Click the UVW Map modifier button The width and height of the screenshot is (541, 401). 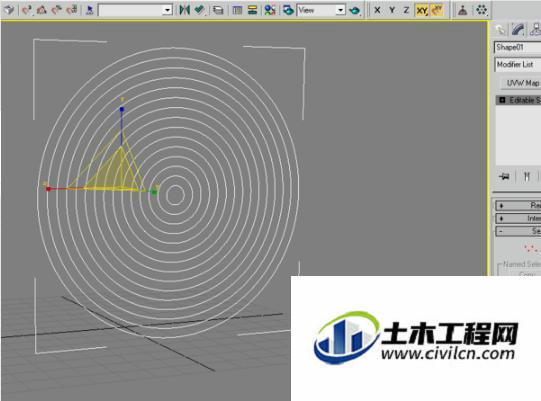(521, 83)
